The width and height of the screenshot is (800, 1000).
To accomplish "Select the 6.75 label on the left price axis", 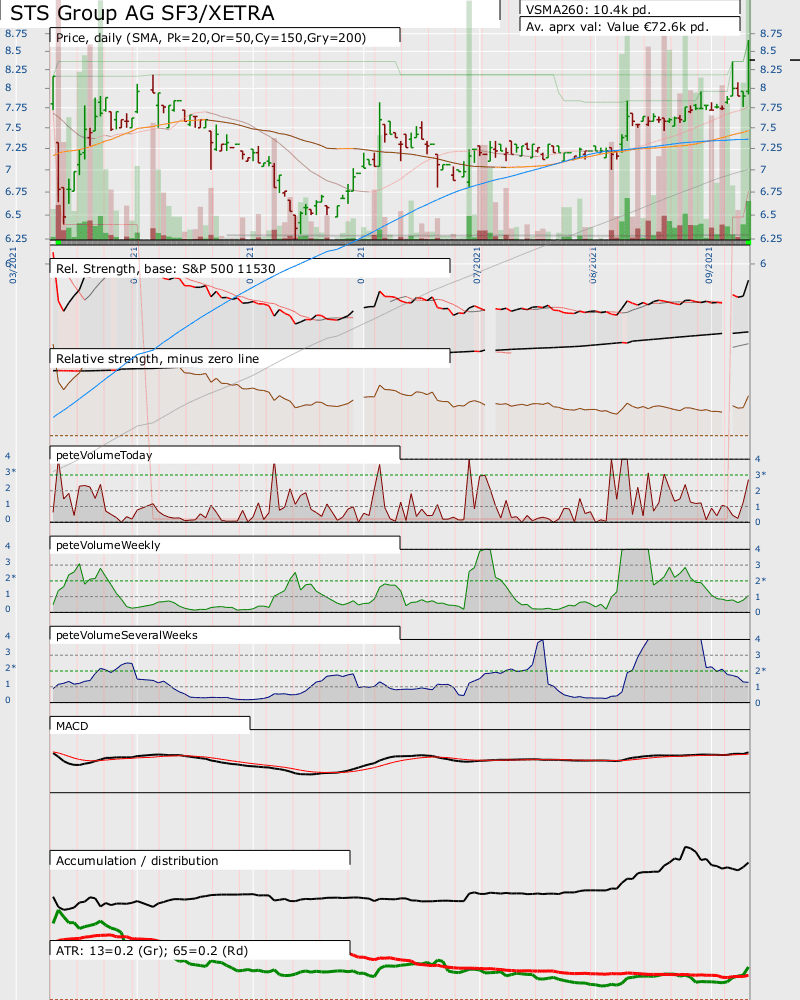I will 16,191.
